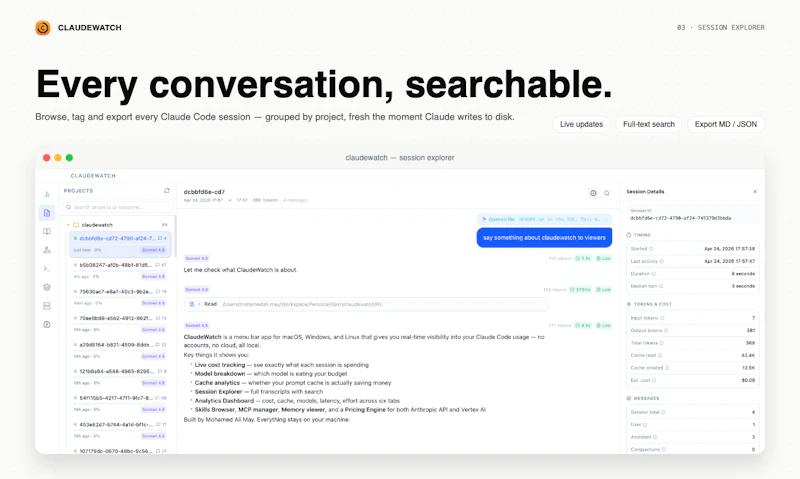
Task: Click info icon next to Assistant
Action: (655, 437)
